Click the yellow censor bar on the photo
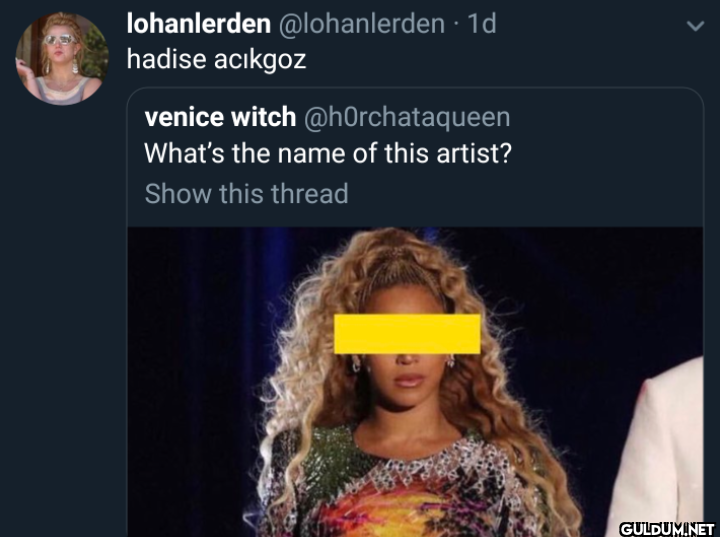Viewport: 720px width, 537px height. coord(407,334)
